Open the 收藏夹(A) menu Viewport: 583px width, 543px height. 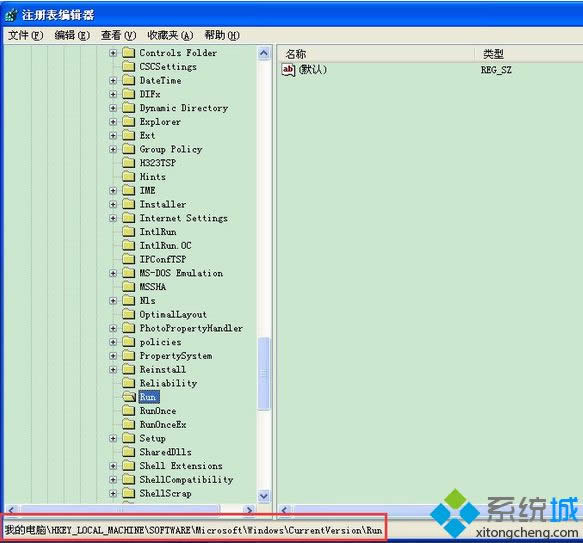click(170, 35)
